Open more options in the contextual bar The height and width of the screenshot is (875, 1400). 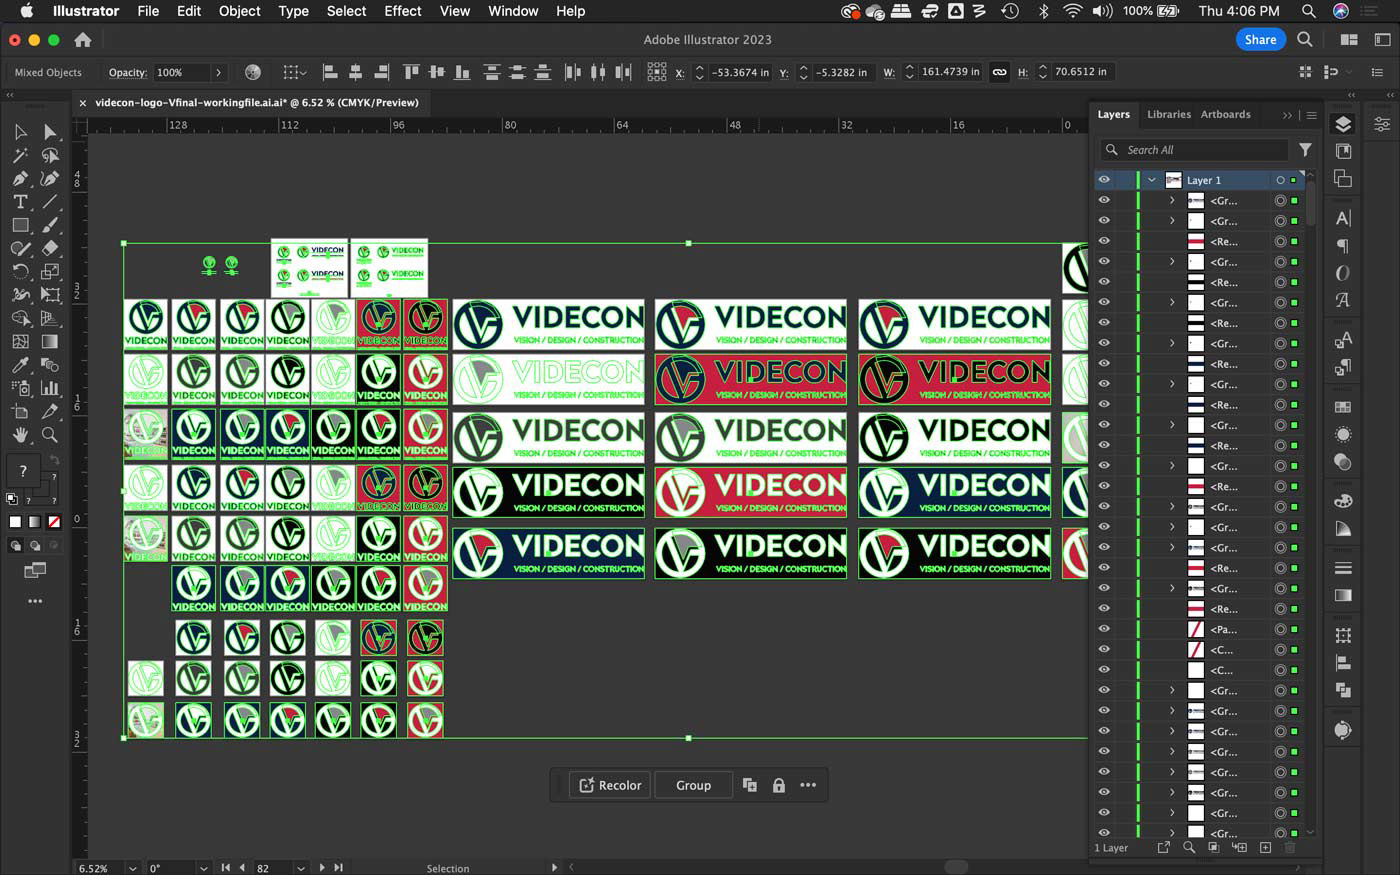[x=808, y=785]
